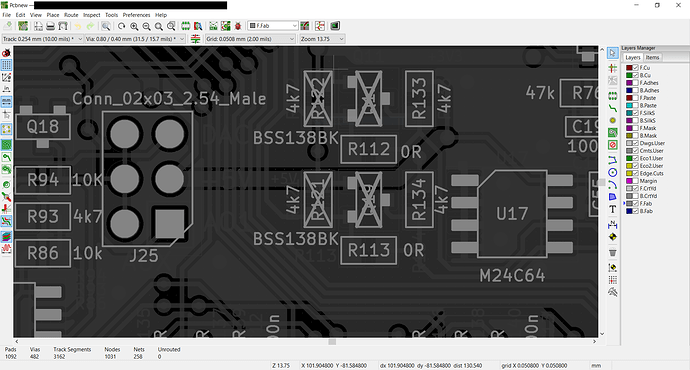Click the Zoom in magnifier icon
Viewport: 690px width, 370px height.
pos(134,26)
